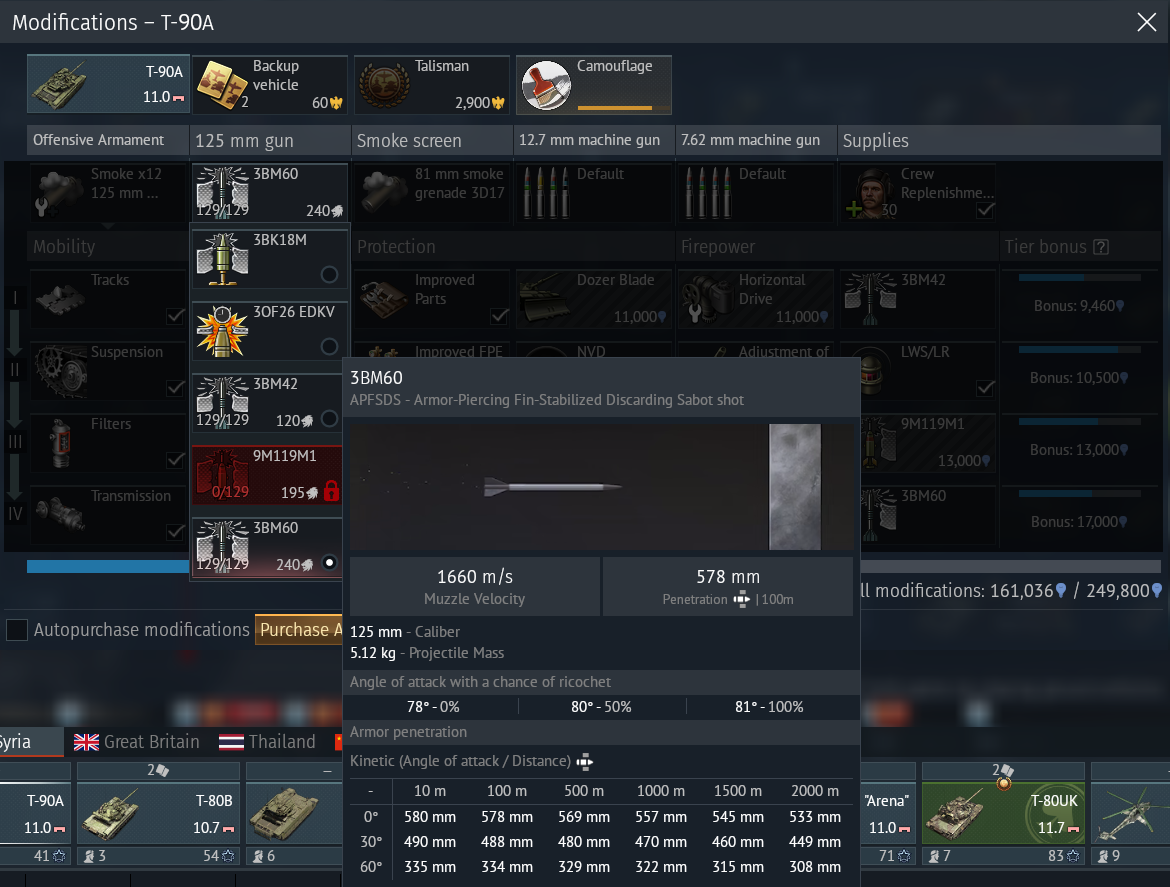Select the T-80B vehicle slot
1170x887 pixels.
point(158,814)
